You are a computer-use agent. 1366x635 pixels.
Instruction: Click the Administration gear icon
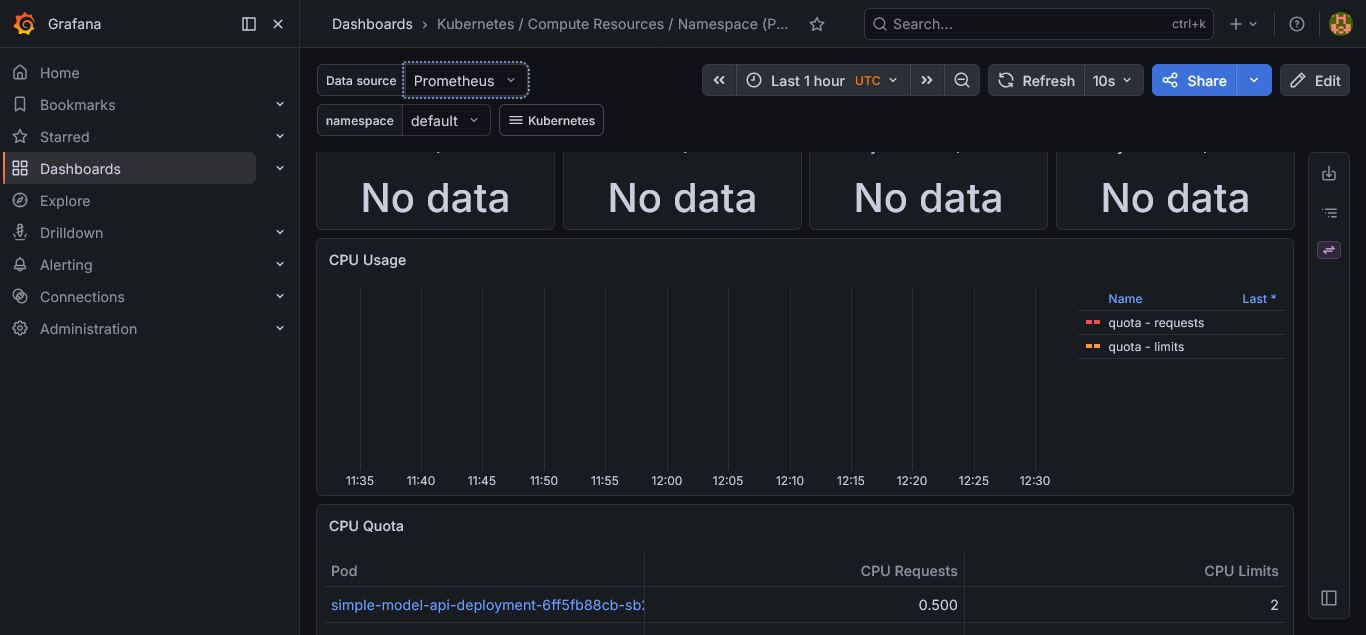[20, 329]
